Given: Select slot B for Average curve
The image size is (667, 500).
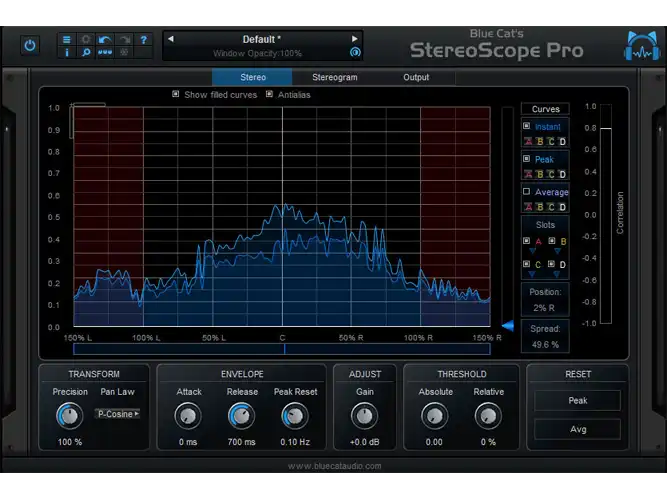Looking at the screenshot, I should (x=539, y=207).
